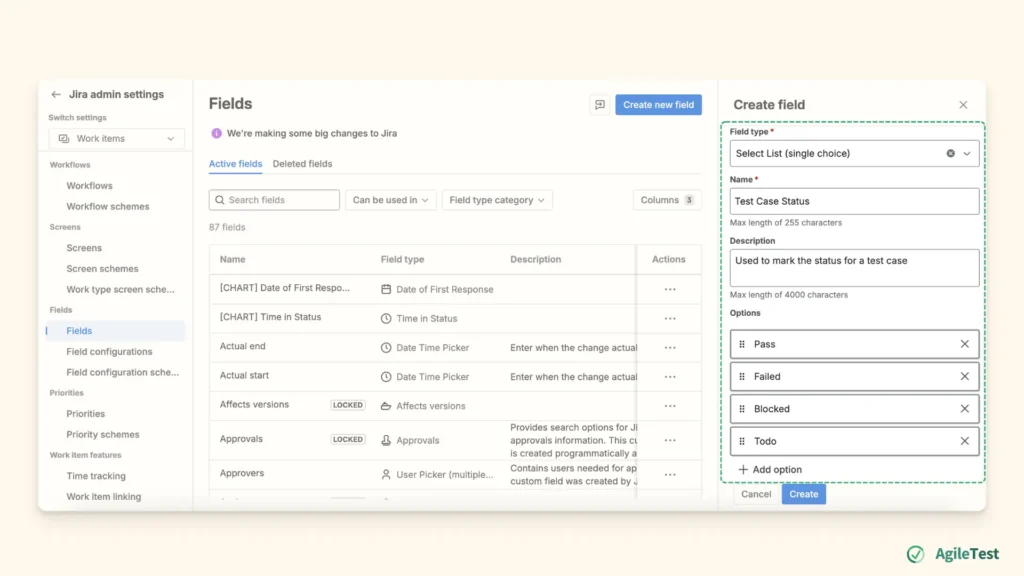
Task: Click the Search fields input
Action: tap(274, 200)
